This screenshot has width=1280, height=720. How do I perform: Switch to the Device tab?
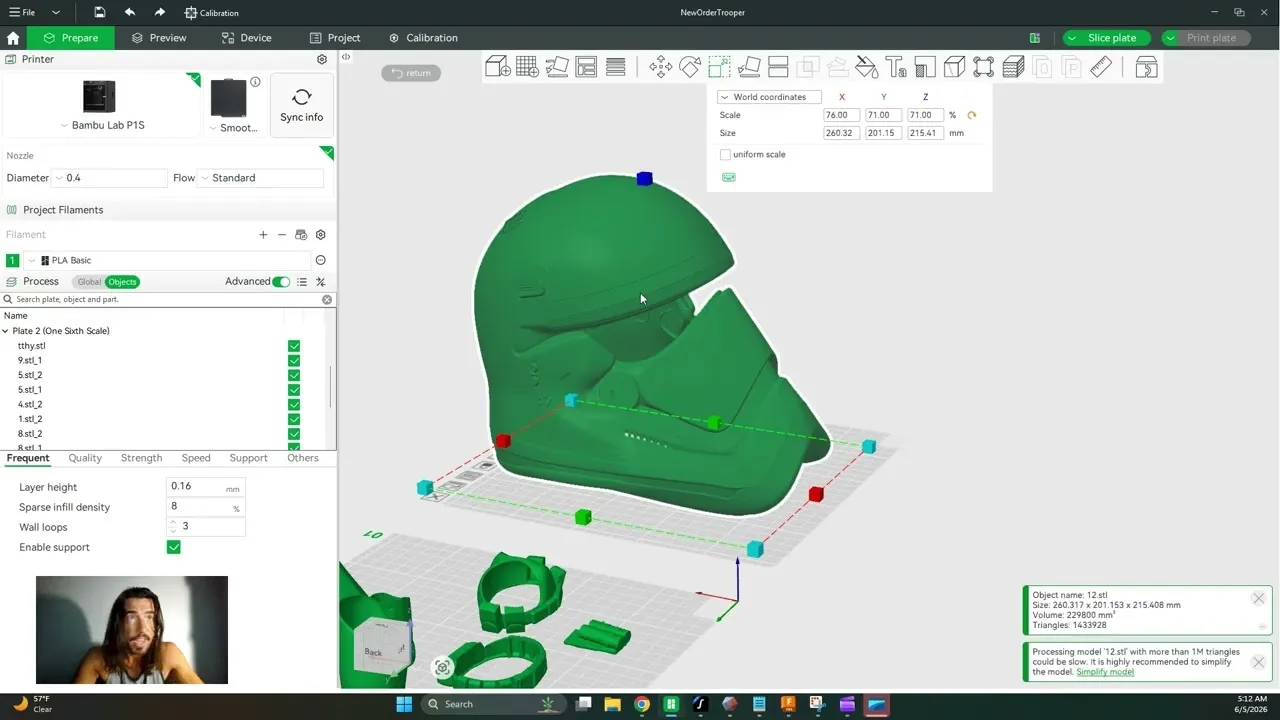click(x=246, y=38)
